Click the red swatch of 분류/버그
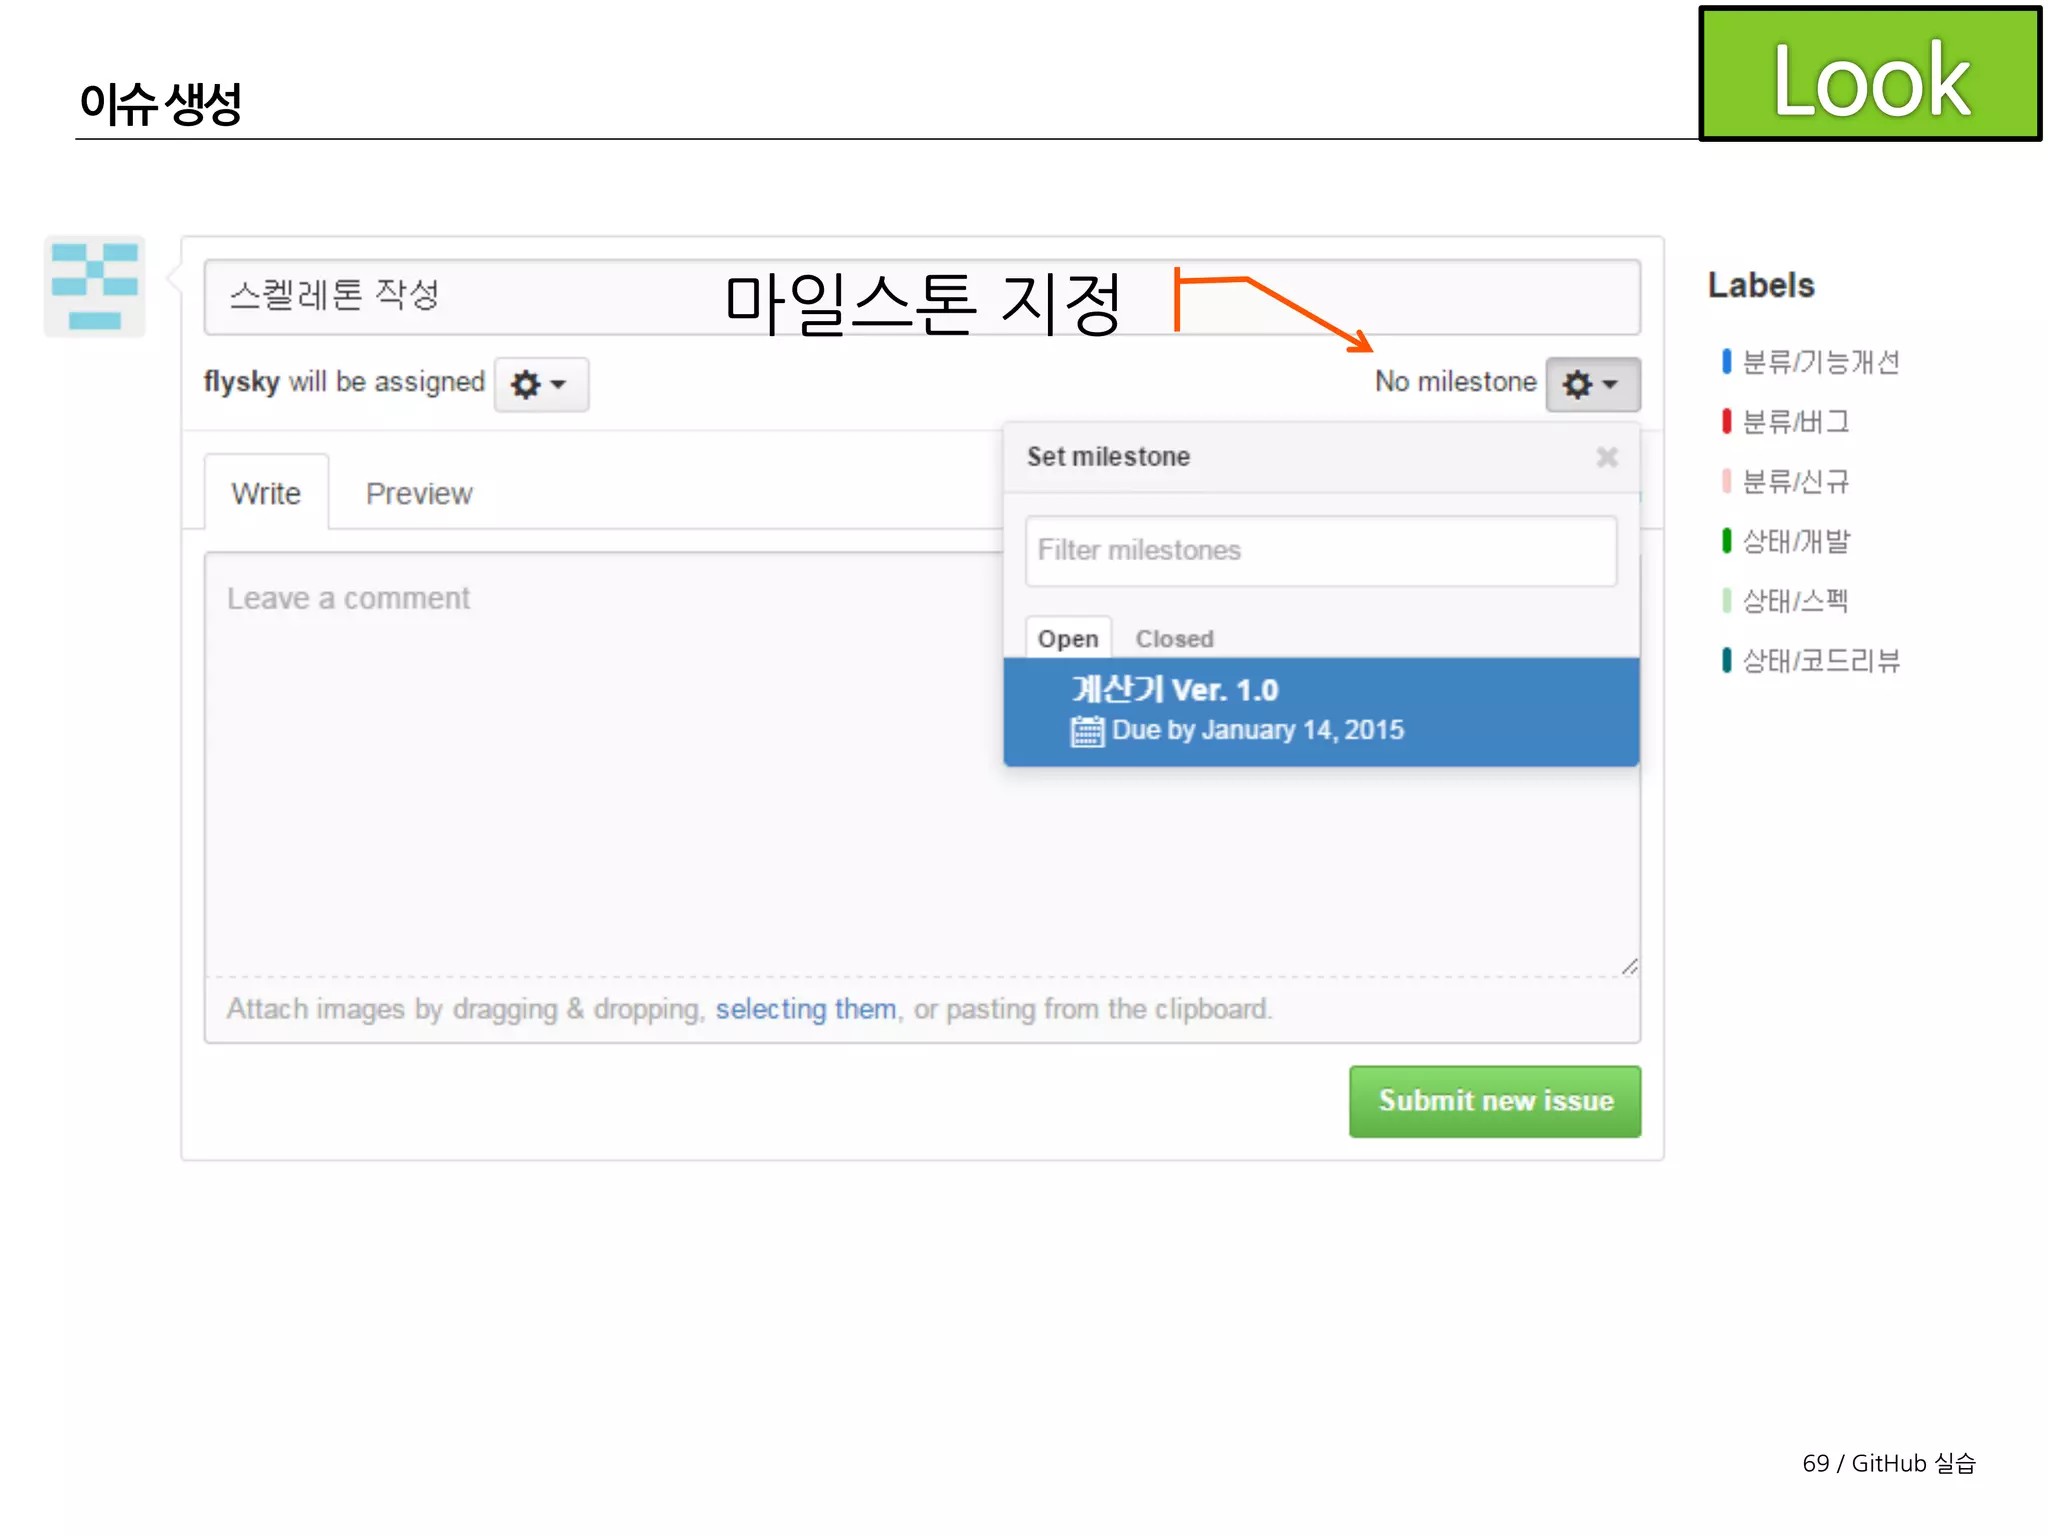 1726,422
